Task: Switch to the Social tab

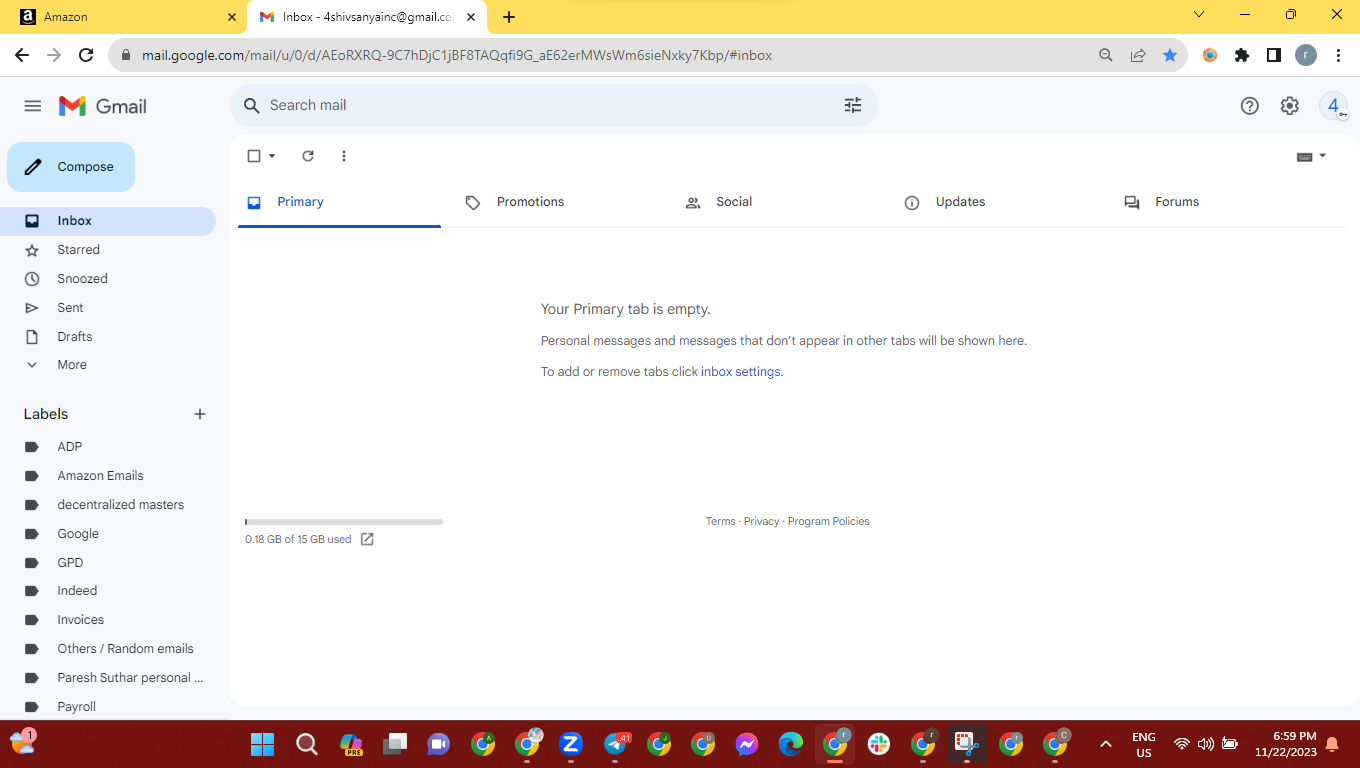Action: pyautogui.click(x=778, y=202)
